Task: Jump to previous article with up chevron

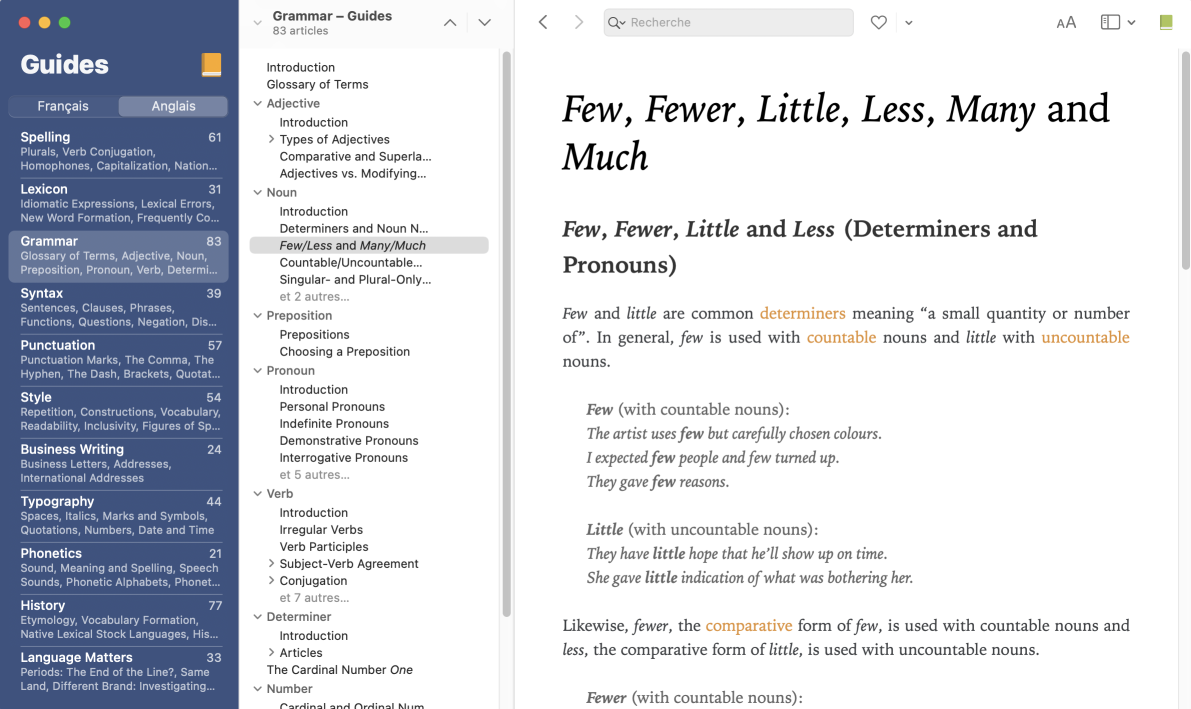Action: [450, 23]
